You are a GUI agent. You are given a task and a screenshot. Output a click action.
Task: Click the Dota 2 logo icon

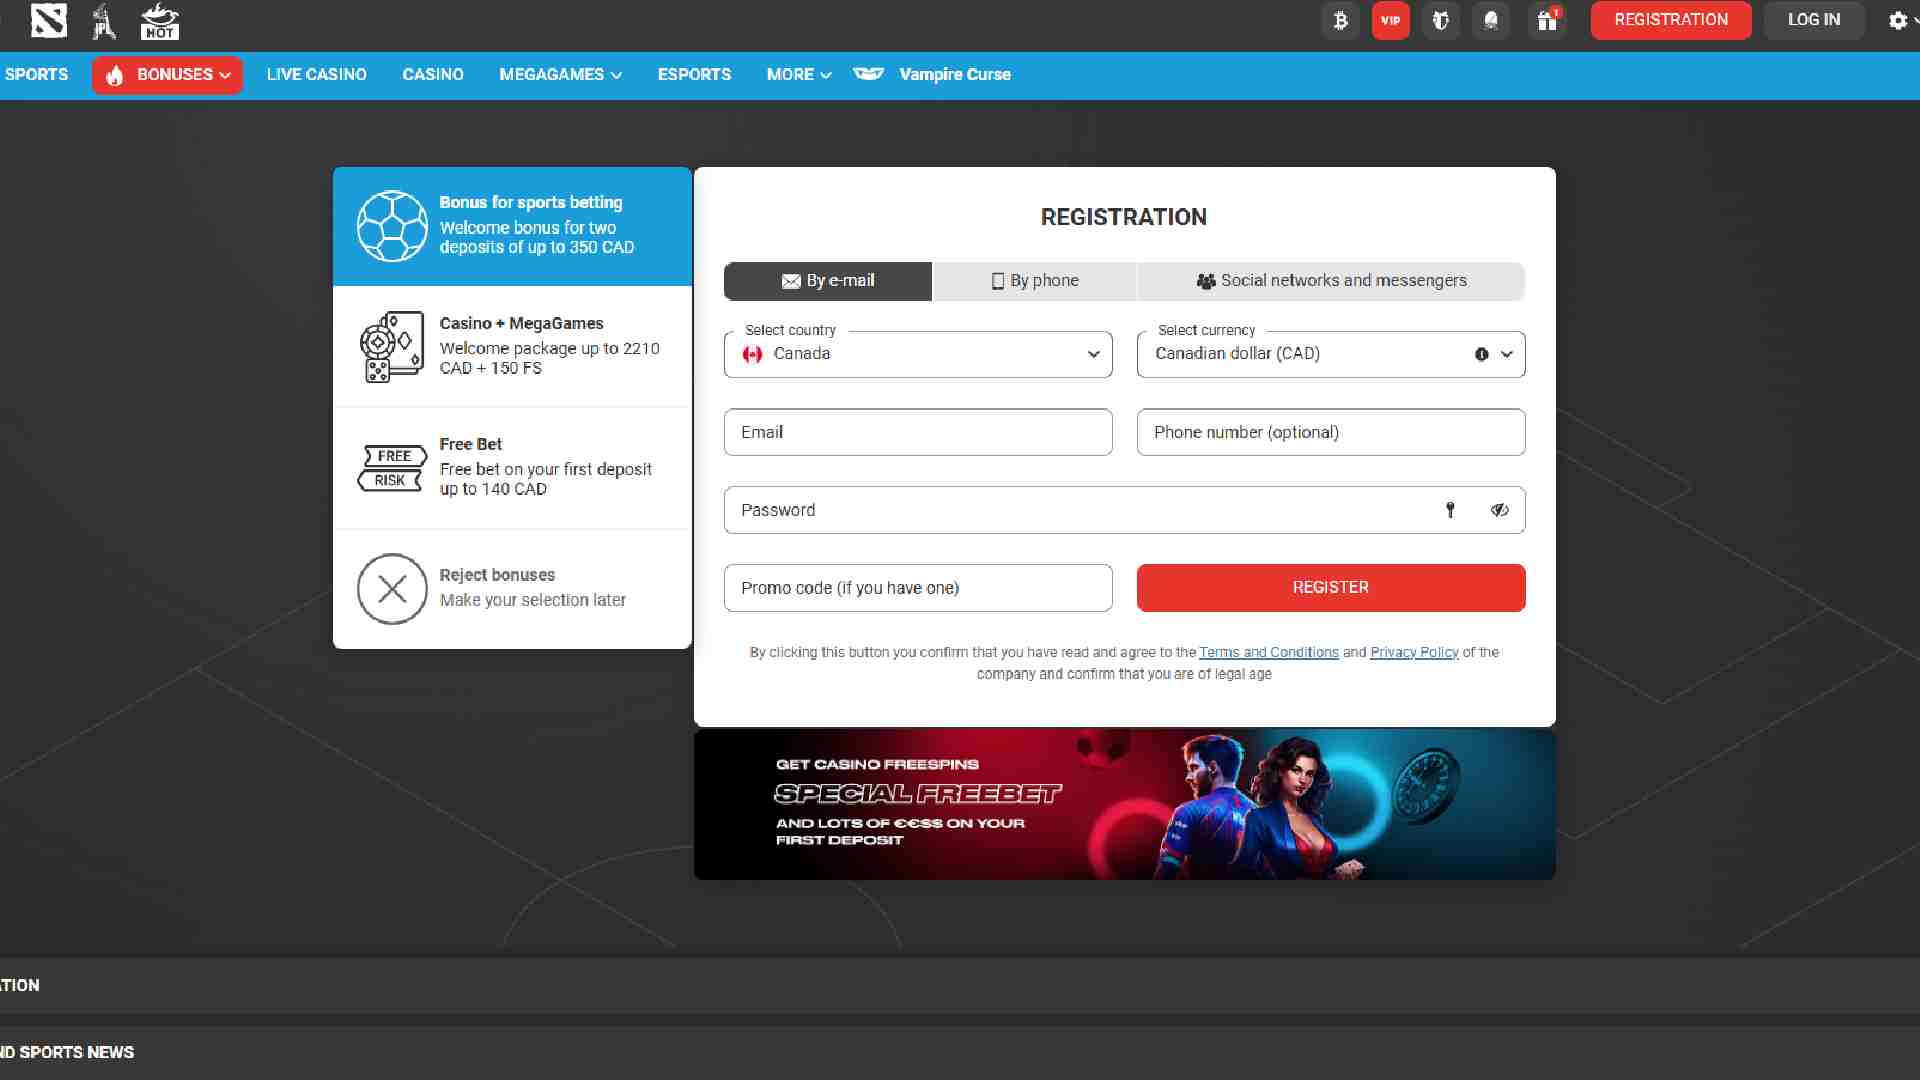click(48, 20)
